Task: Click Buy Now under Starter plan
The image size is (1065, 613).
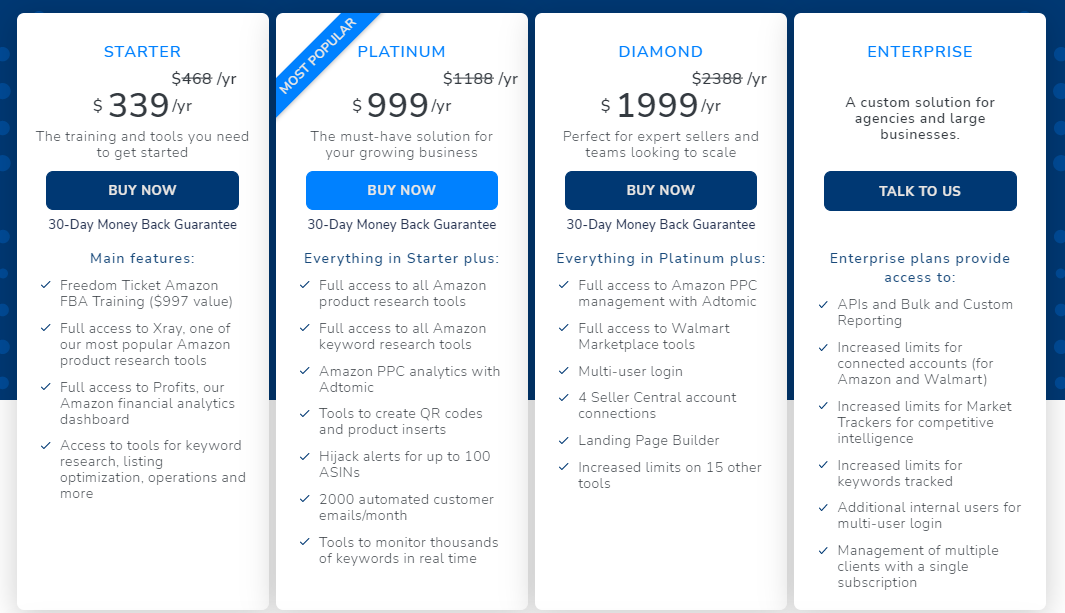Action: click(142, 190)
